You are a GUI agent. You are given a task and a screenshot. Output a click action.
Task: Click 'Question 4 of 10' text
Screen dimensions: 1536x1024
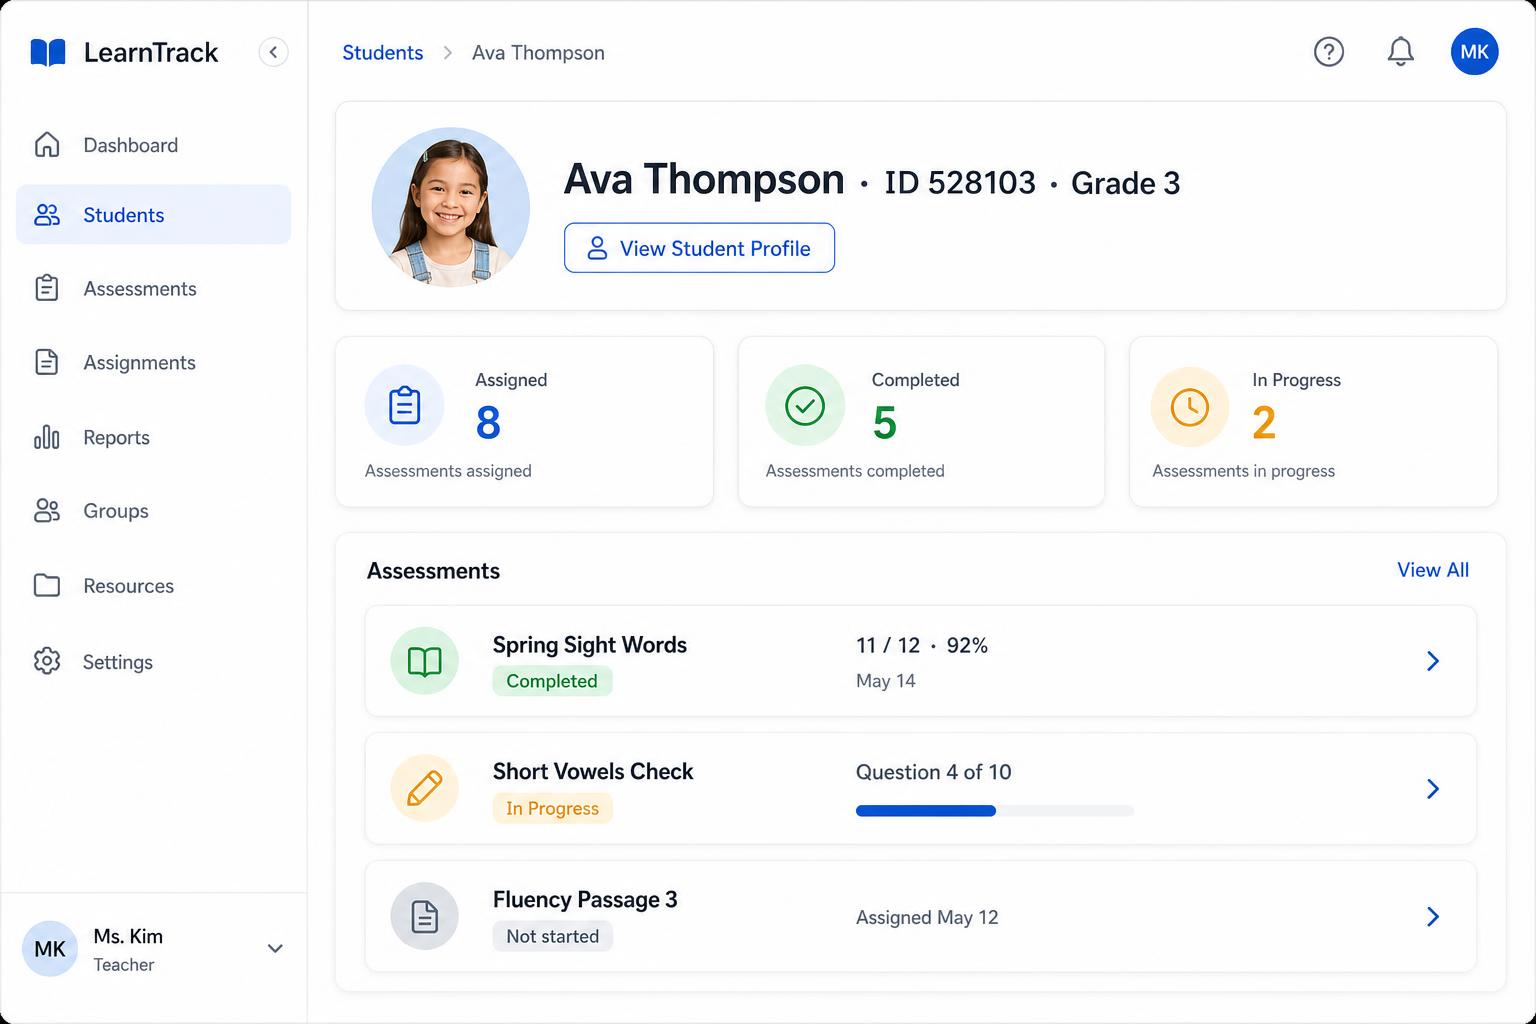pos(933,772)
